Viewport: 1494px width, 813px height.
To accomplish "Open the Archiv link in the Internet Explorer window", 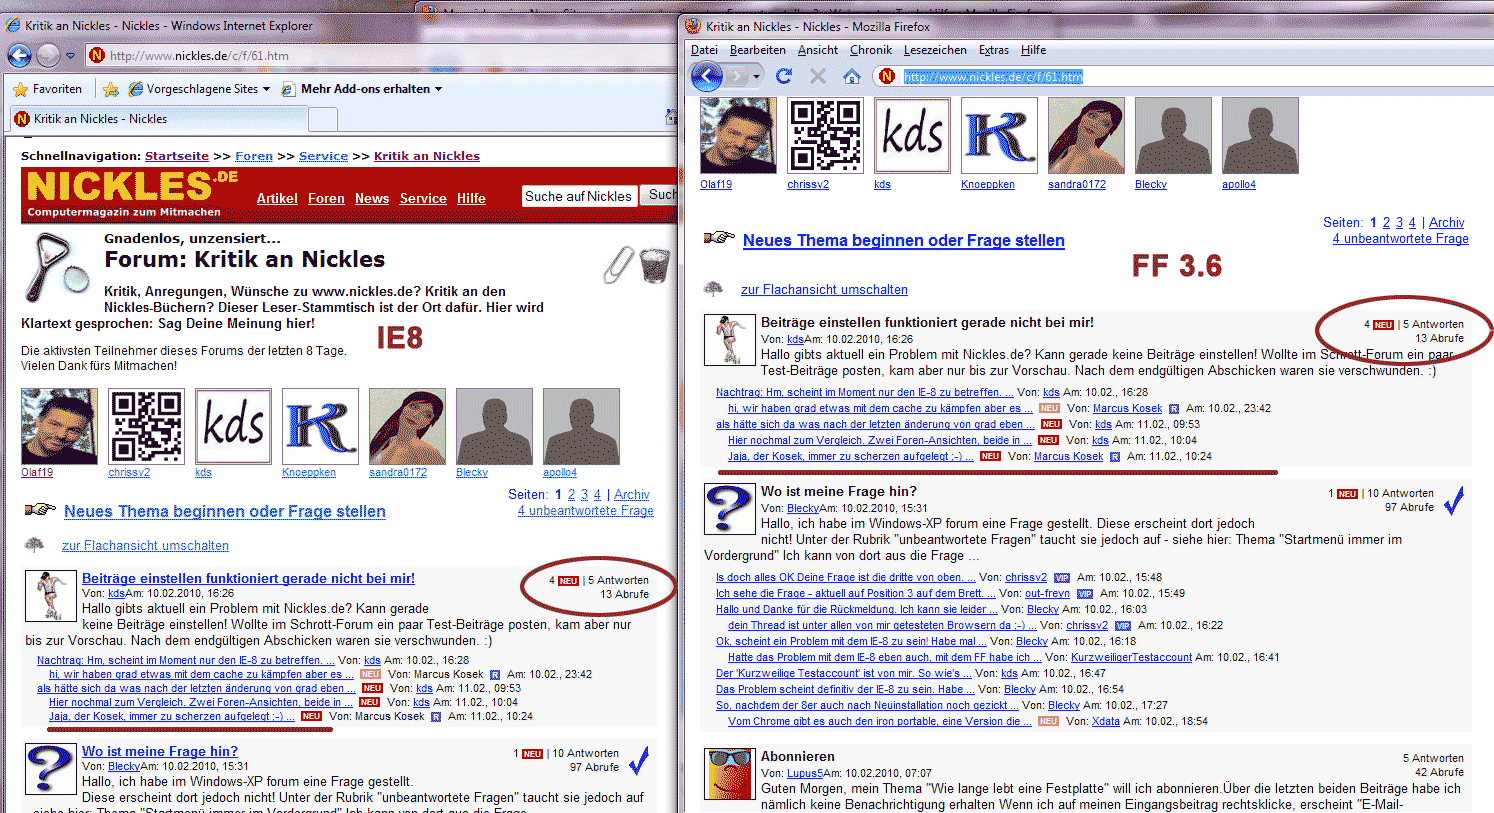I will click(x=632, y=495).
